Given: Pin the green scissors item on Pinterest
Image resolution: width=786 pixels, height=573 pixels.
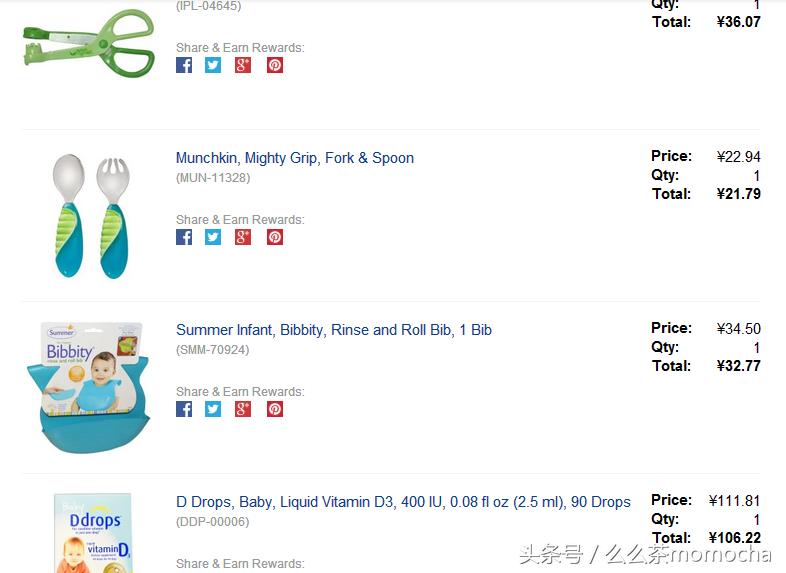Looking at the screenshot, I should tap(275, 65).
